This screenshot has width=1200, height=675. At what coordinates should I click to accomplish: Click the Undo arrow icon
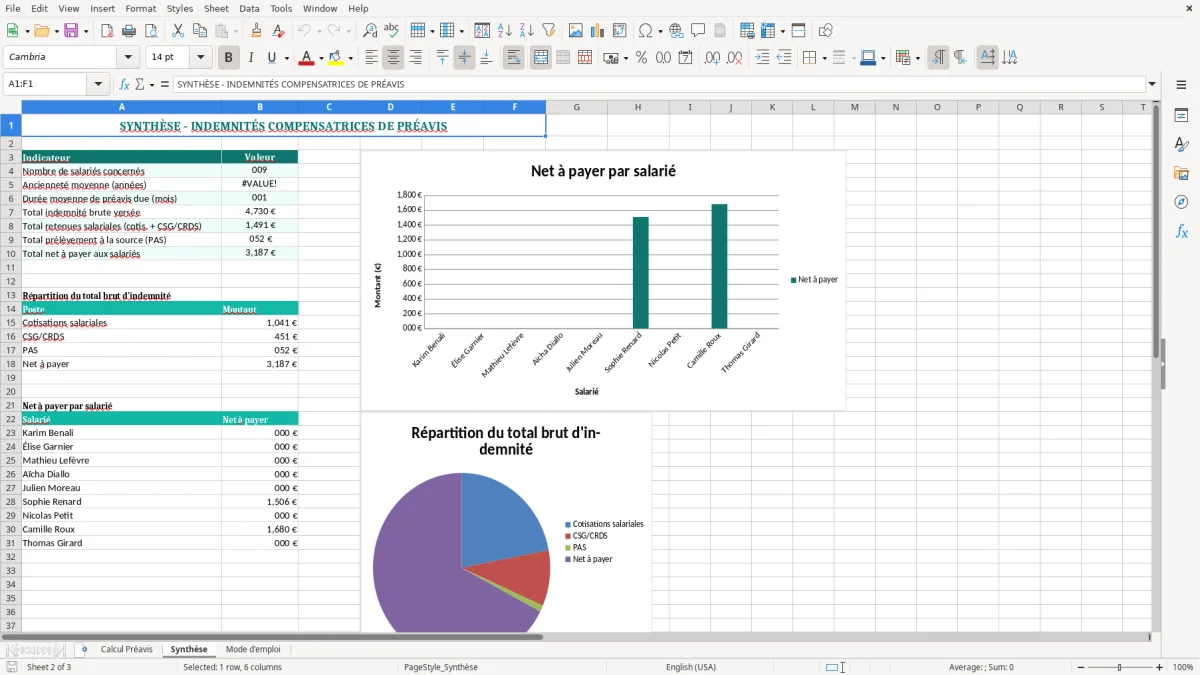point(305,31)
